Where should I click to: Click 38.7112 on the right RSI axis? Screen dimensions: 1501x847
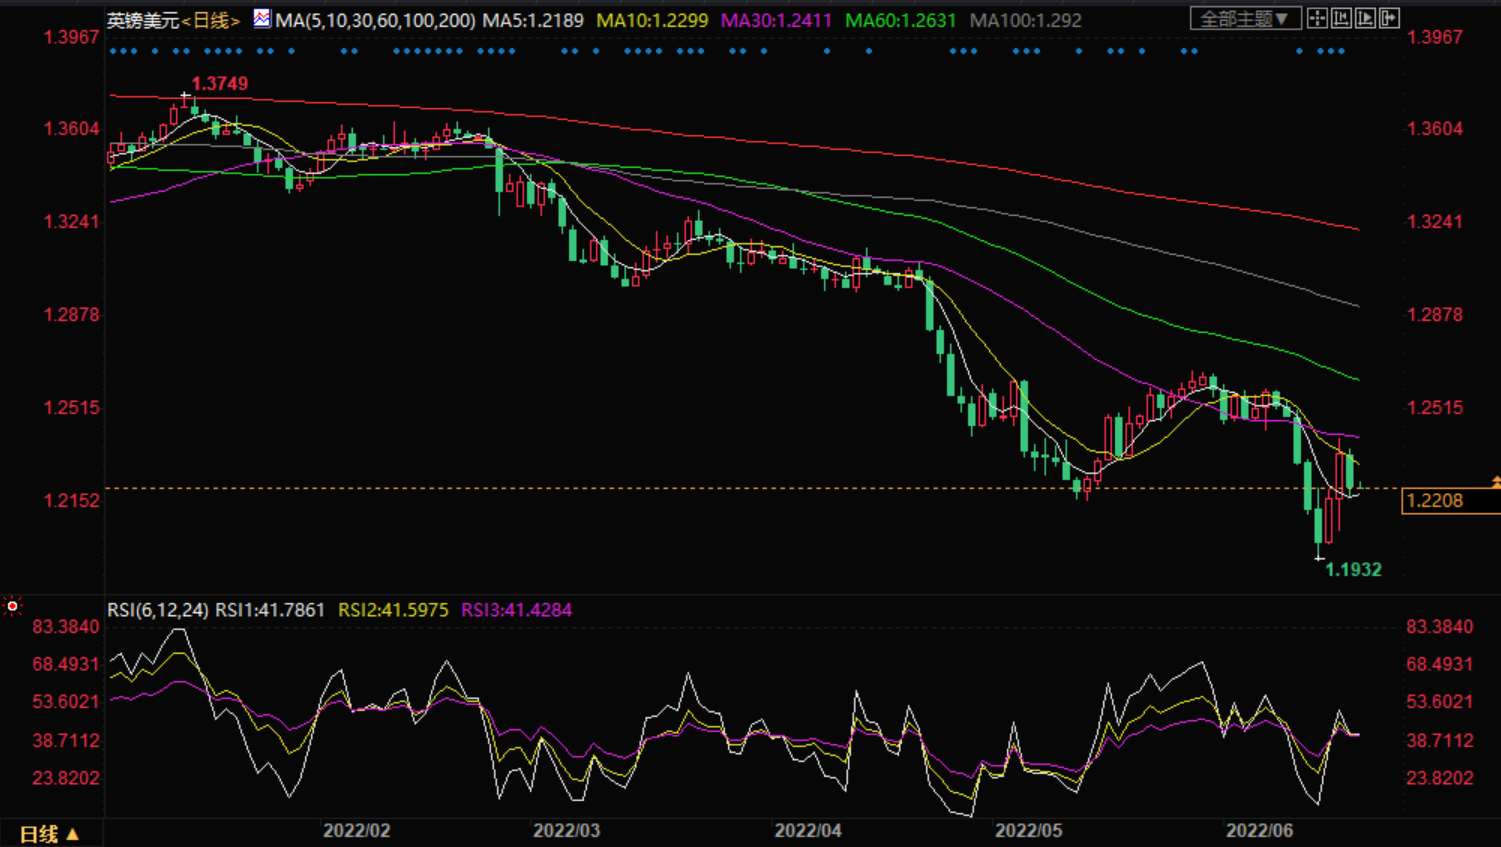(1440, 741)
